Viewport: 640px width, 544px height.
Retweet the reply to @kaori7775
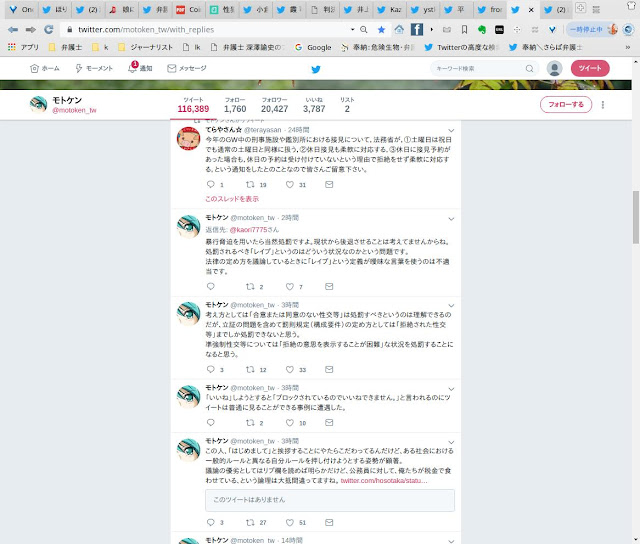click(250, 286)
